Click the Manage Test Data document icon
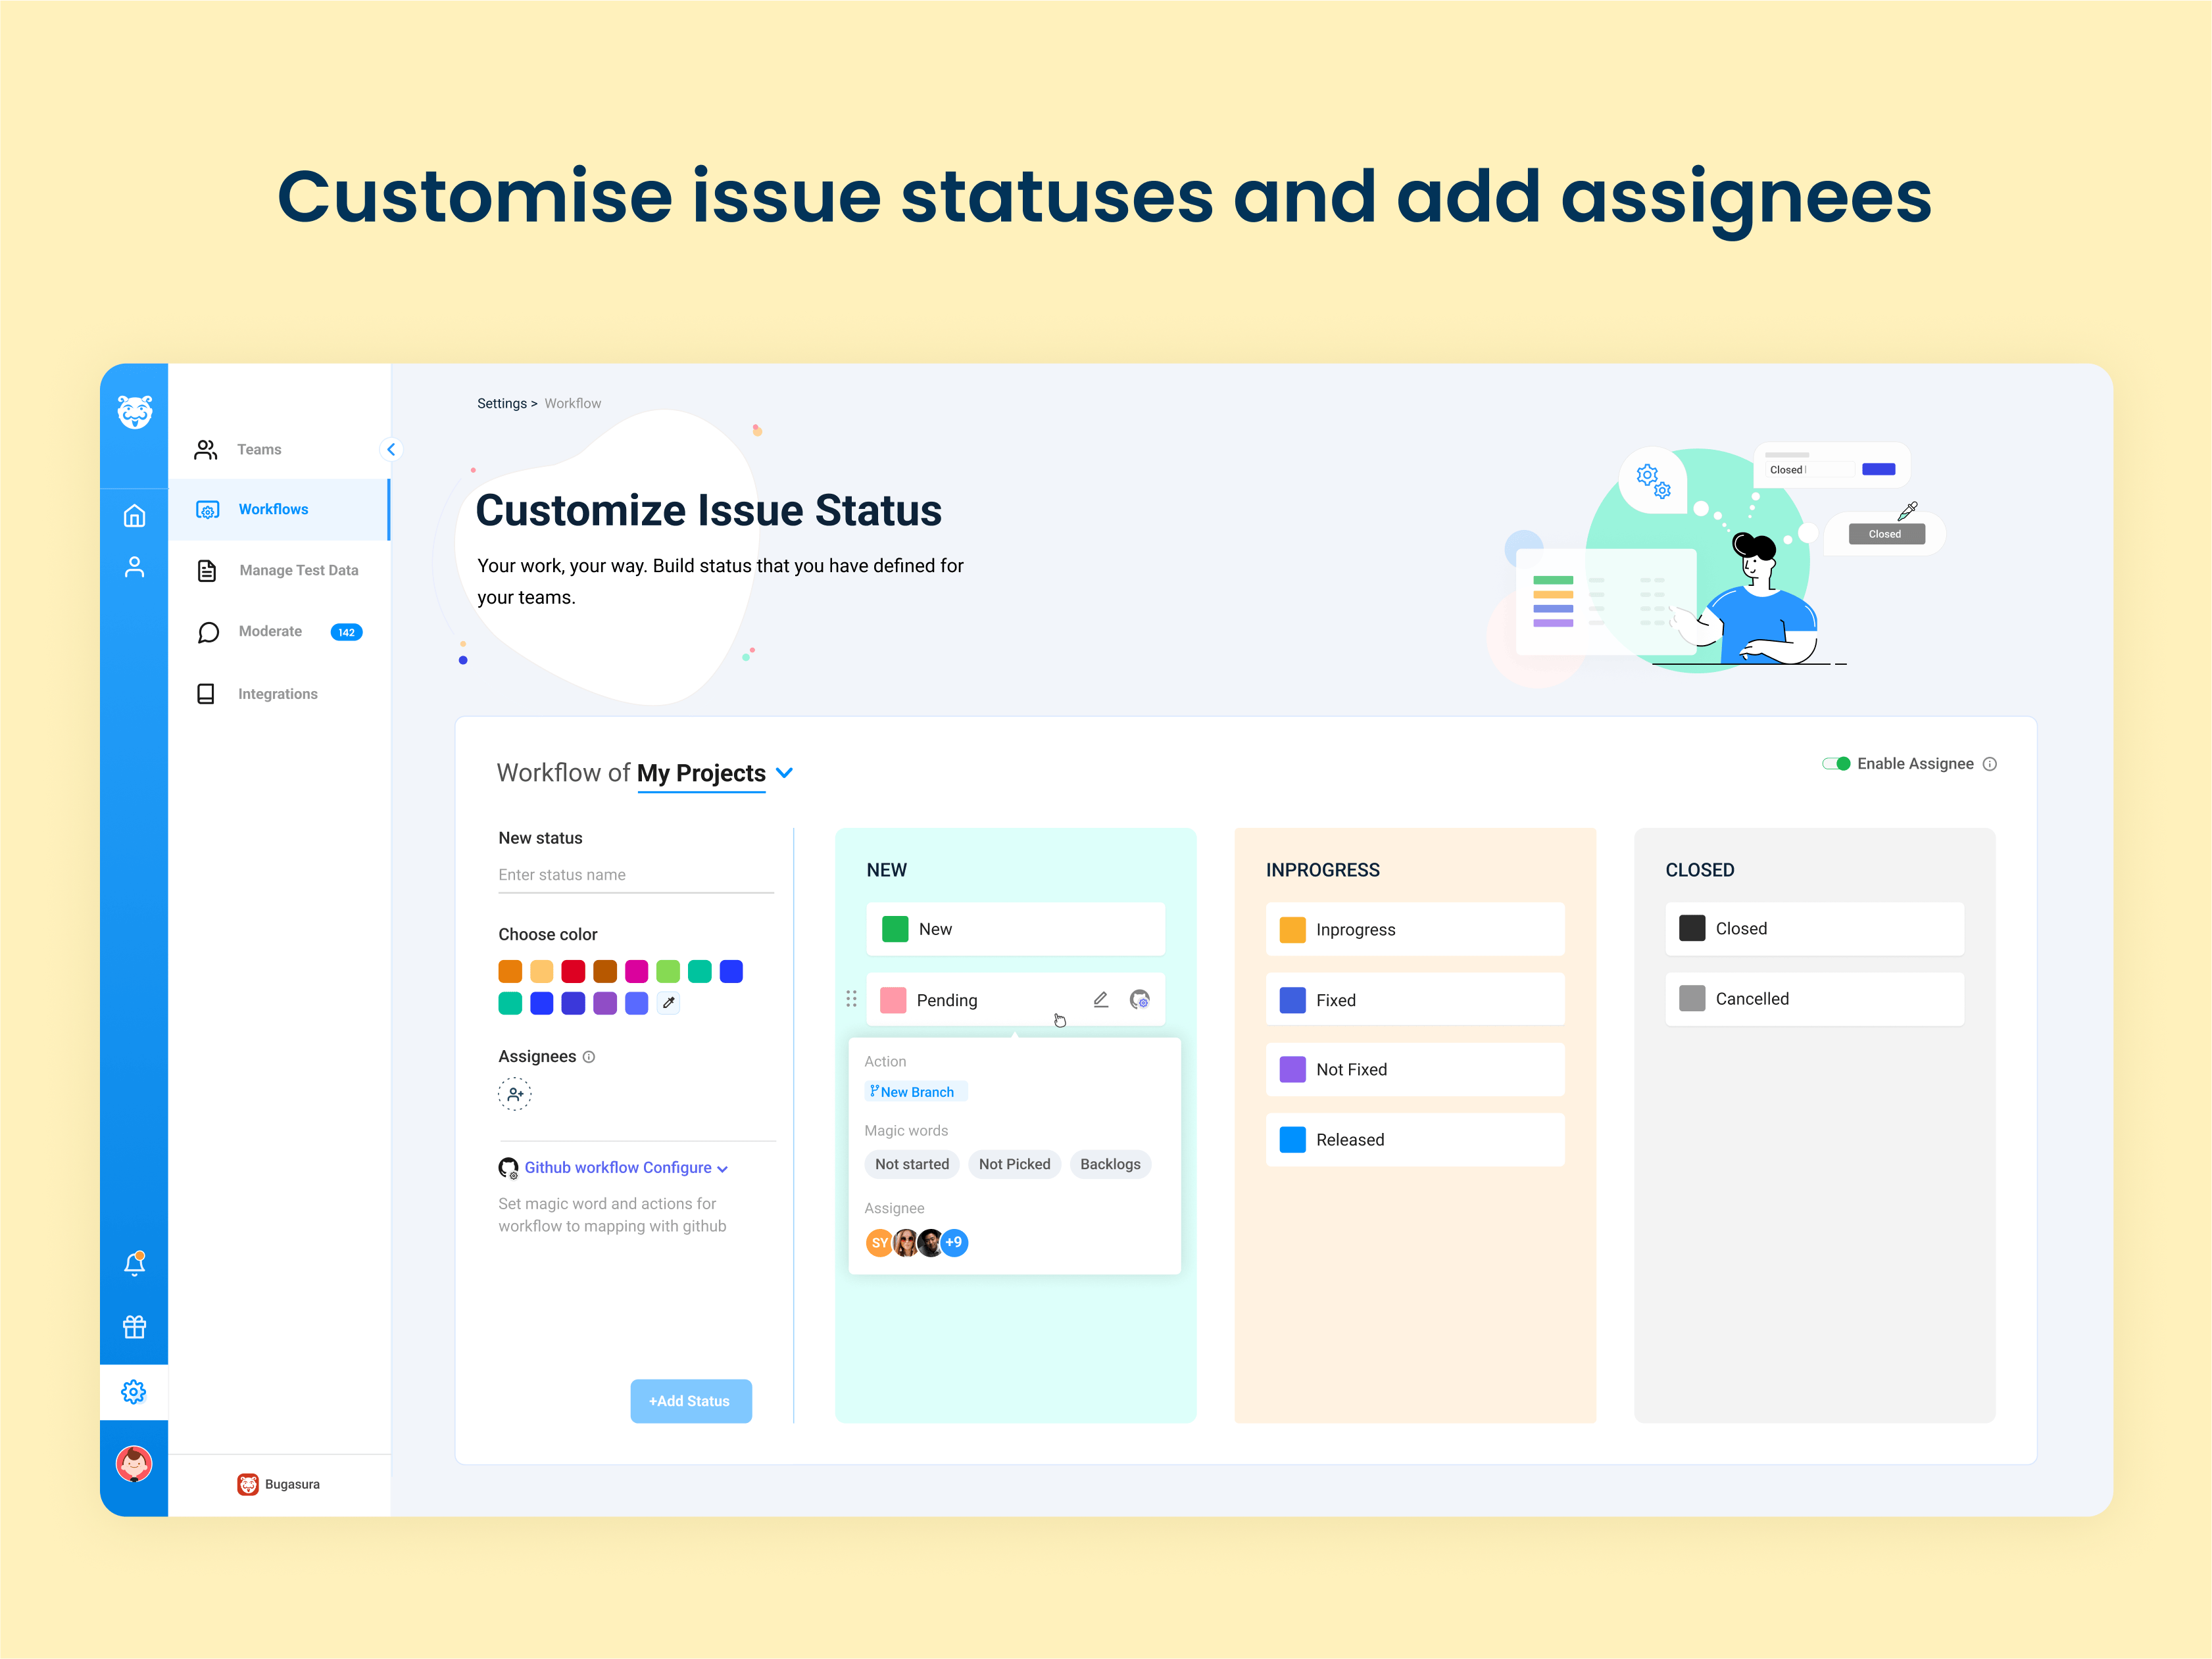Viewport: 2212px width, 1659px height. click(x=207, y=570)
